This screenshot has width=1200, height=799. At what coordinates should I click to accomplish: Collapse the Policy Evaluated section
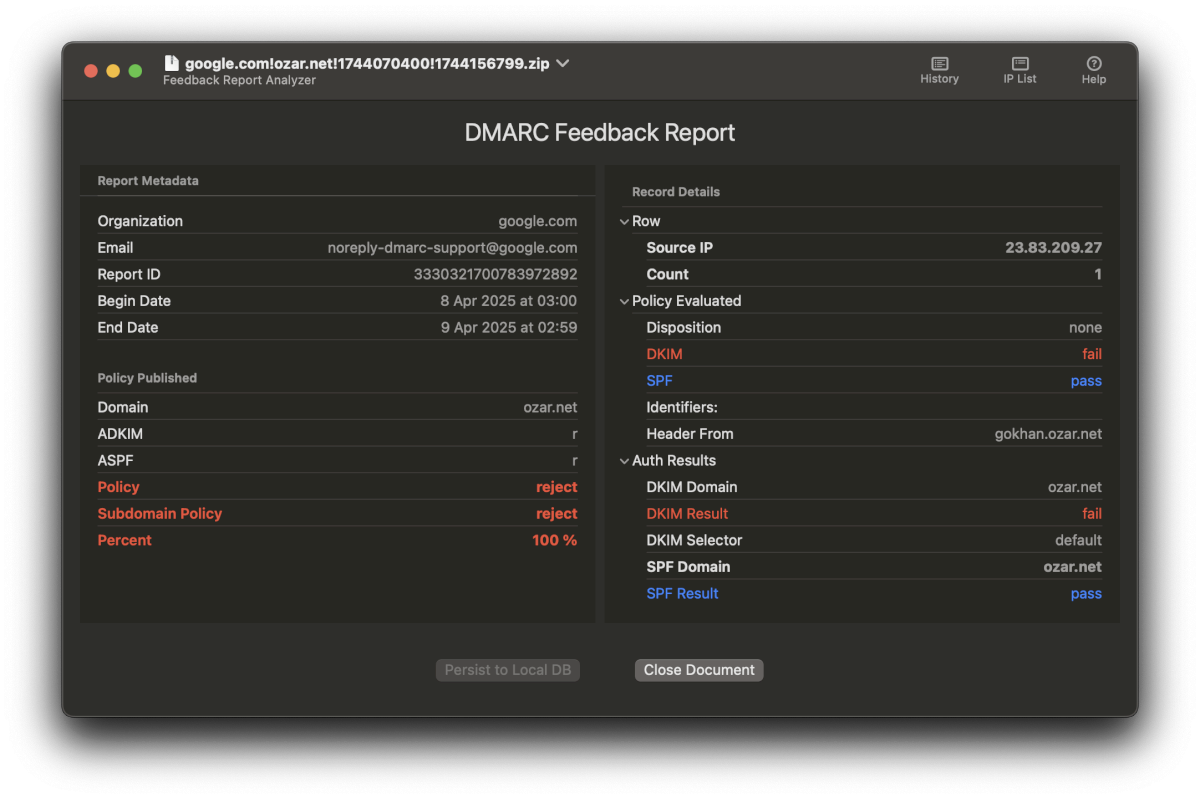point(624,301)
